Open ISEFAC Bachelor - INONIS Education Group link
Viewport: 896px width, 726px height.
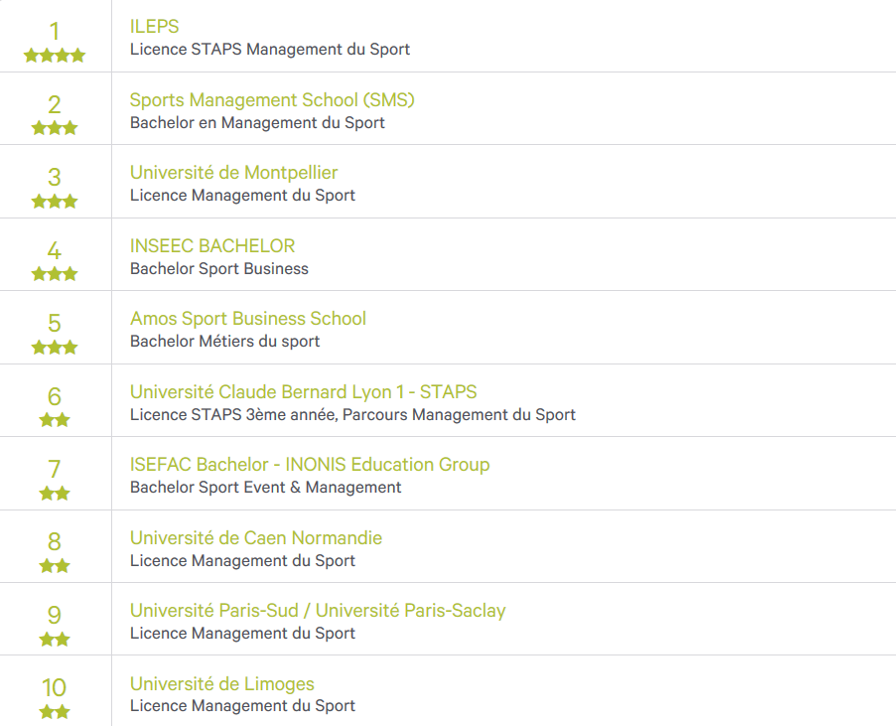point(310,464)
